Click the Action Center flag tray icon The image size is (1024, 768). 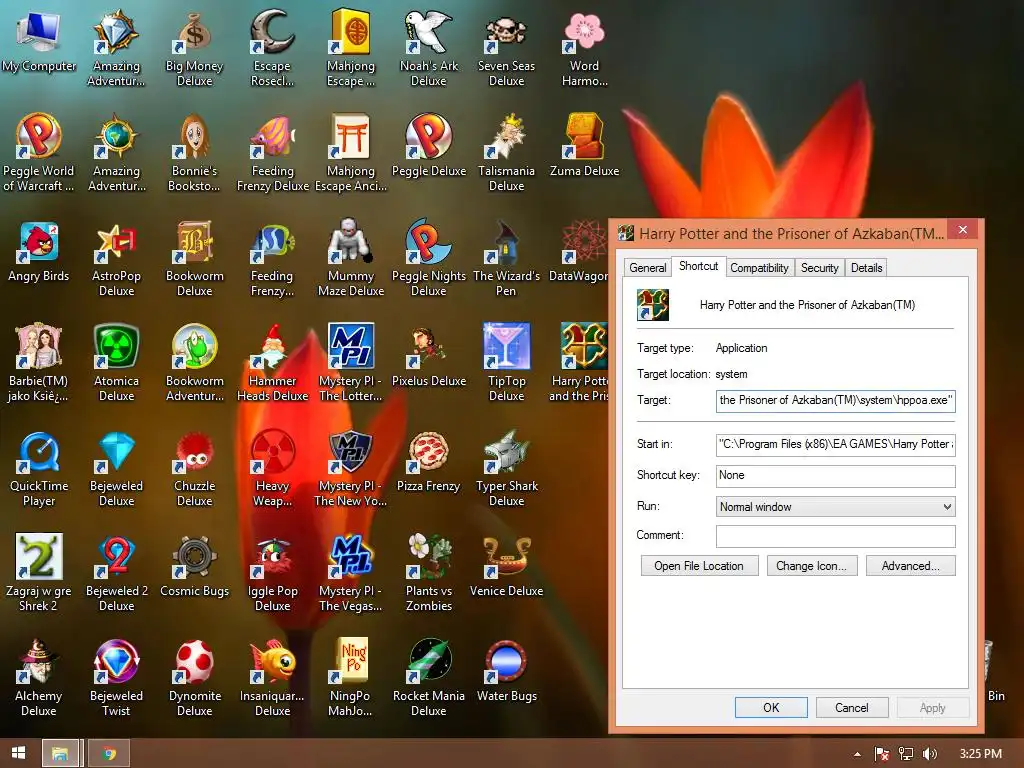[881, 754]
